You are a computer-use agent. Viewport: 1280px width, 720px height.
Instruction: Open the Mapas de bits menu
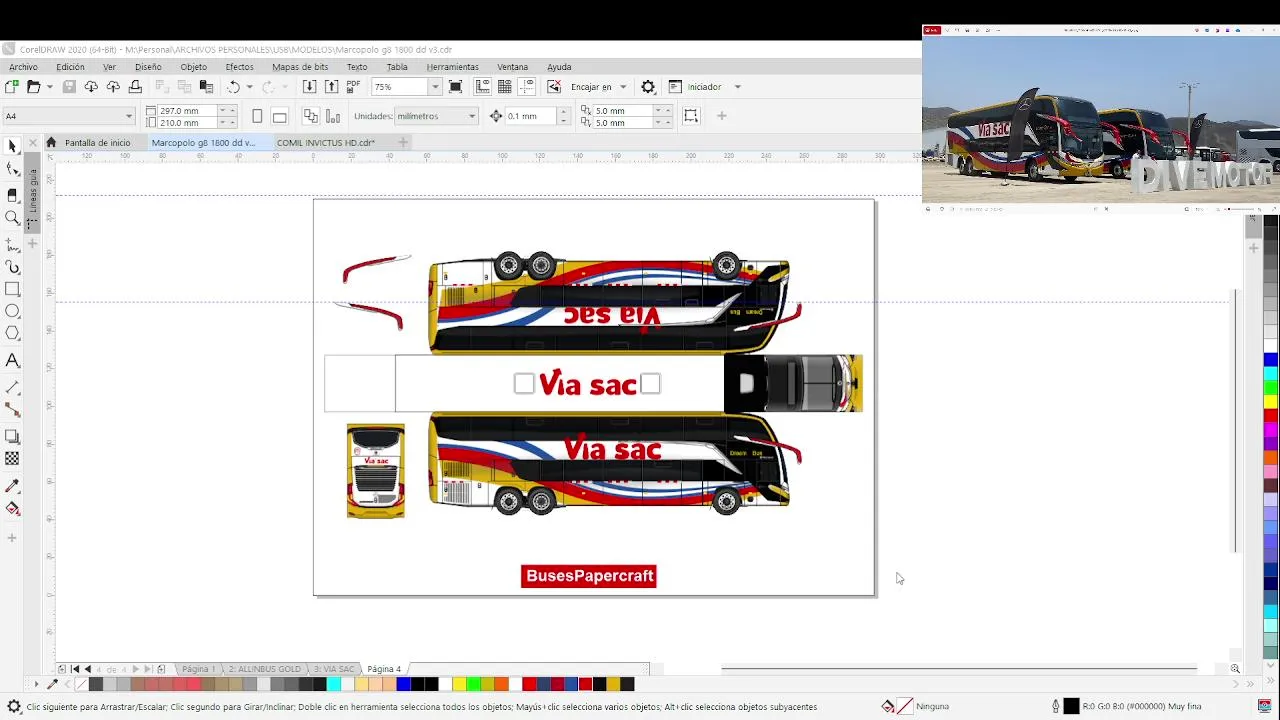coord(300,67)
